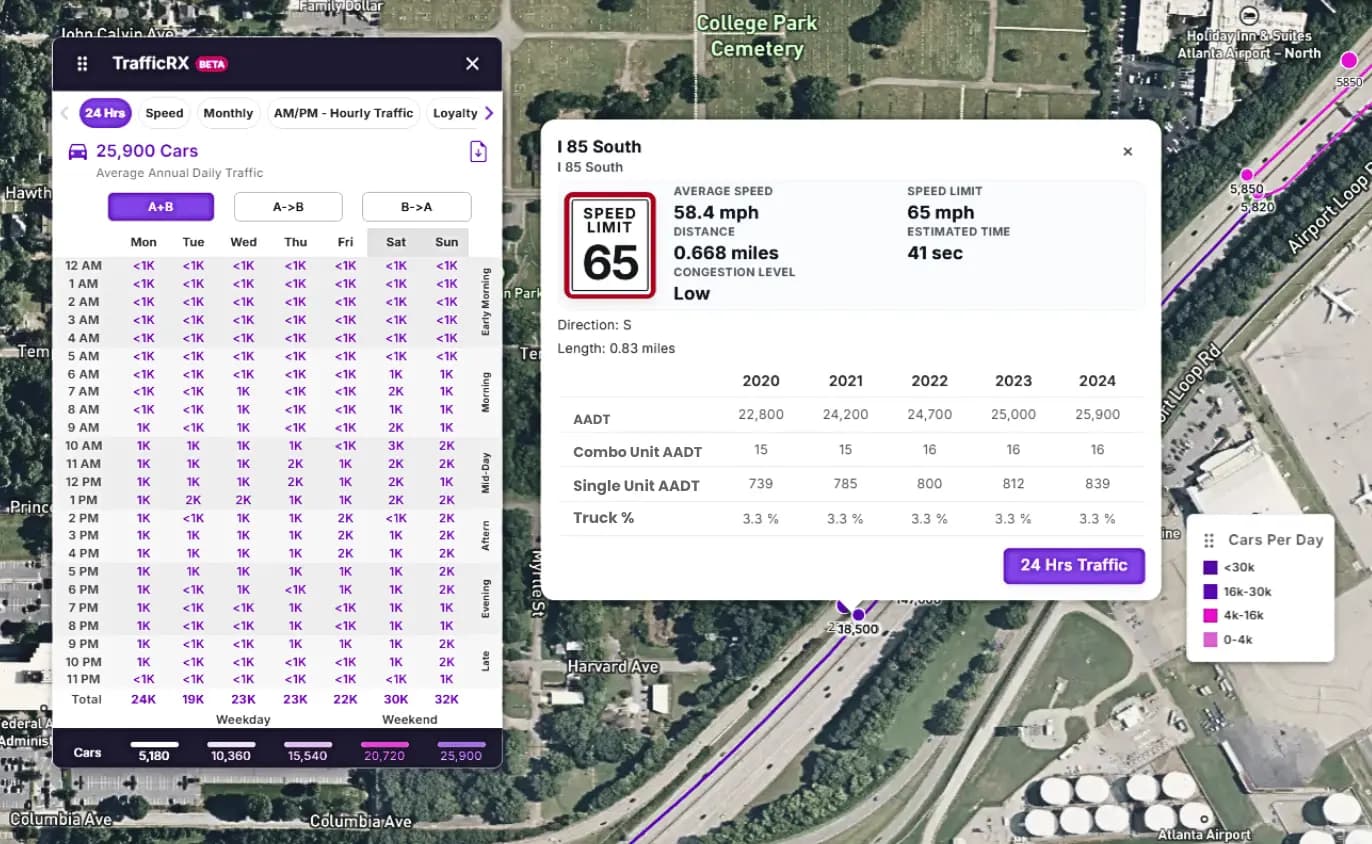This screenshot has width=1372, height=844.
Task: Click the 20,720 cars legend swatch
Action: 384,745
